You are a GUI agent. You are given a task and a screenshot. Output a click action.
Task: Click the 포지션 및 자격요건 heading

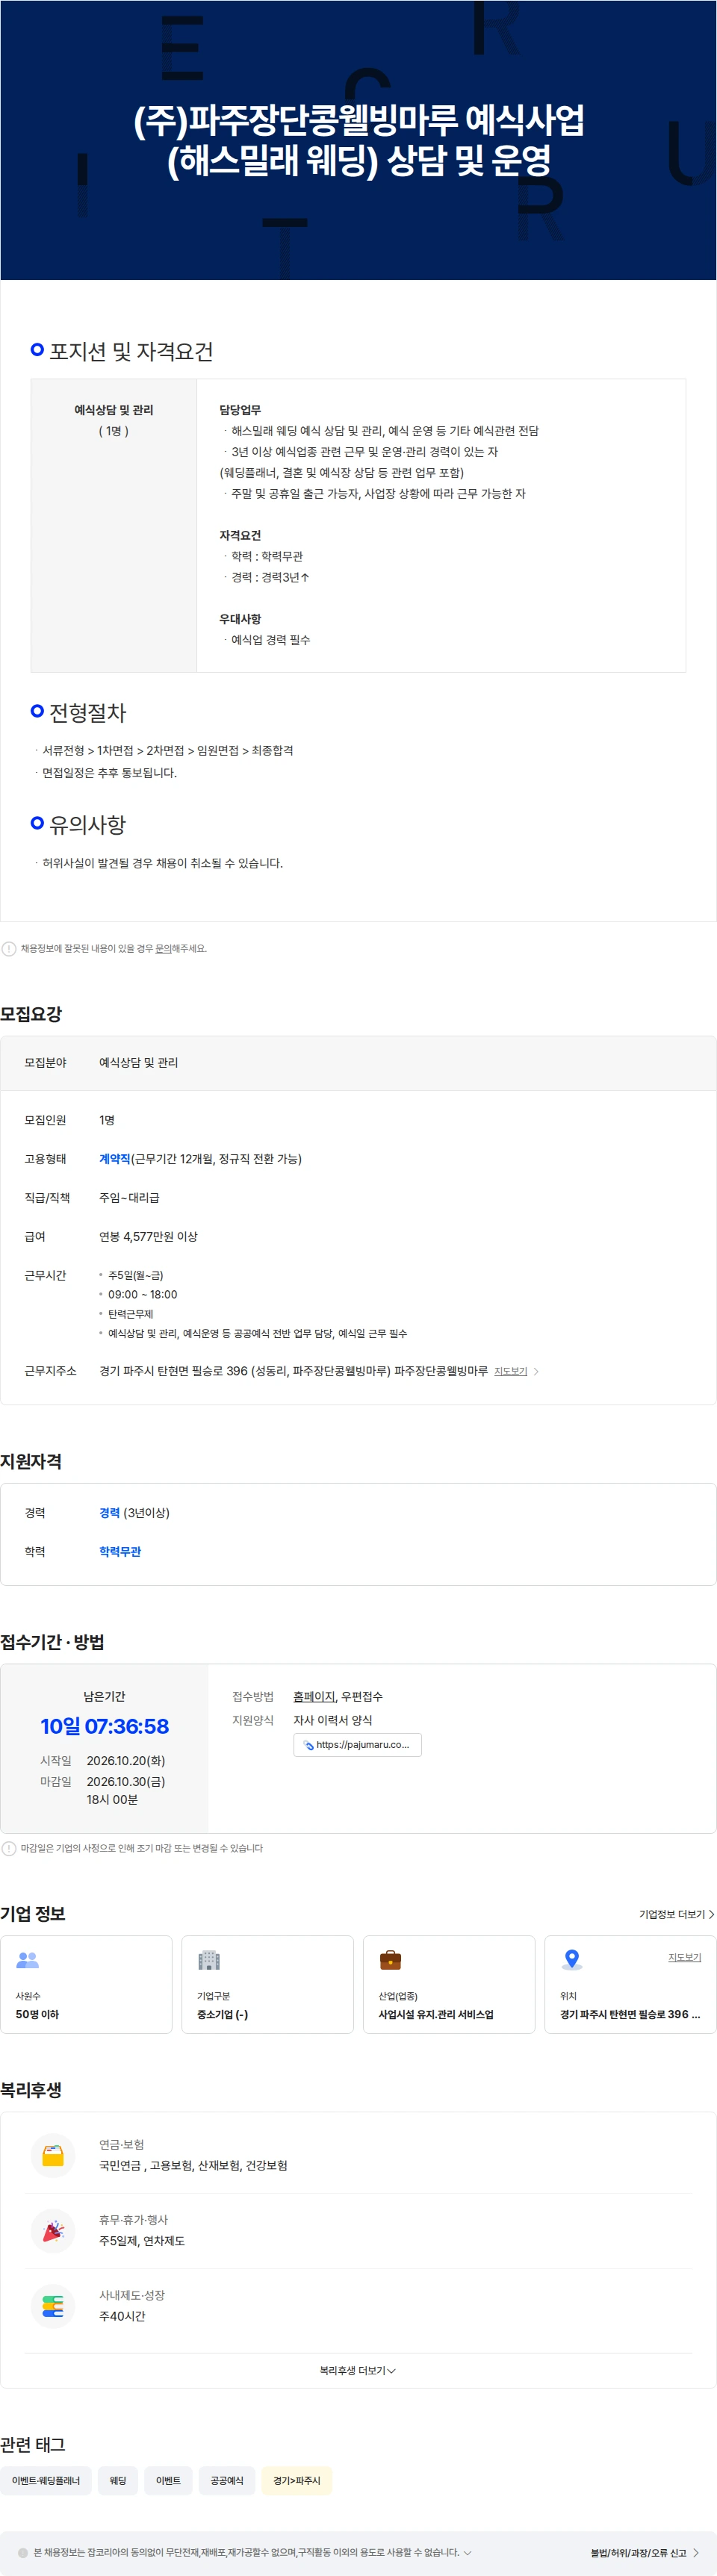point(131,352)
